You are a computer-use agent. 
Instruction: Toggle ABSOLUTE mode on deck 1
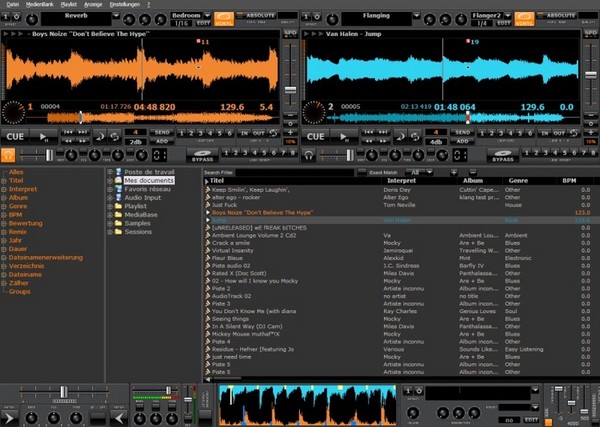tap(256, 16)
